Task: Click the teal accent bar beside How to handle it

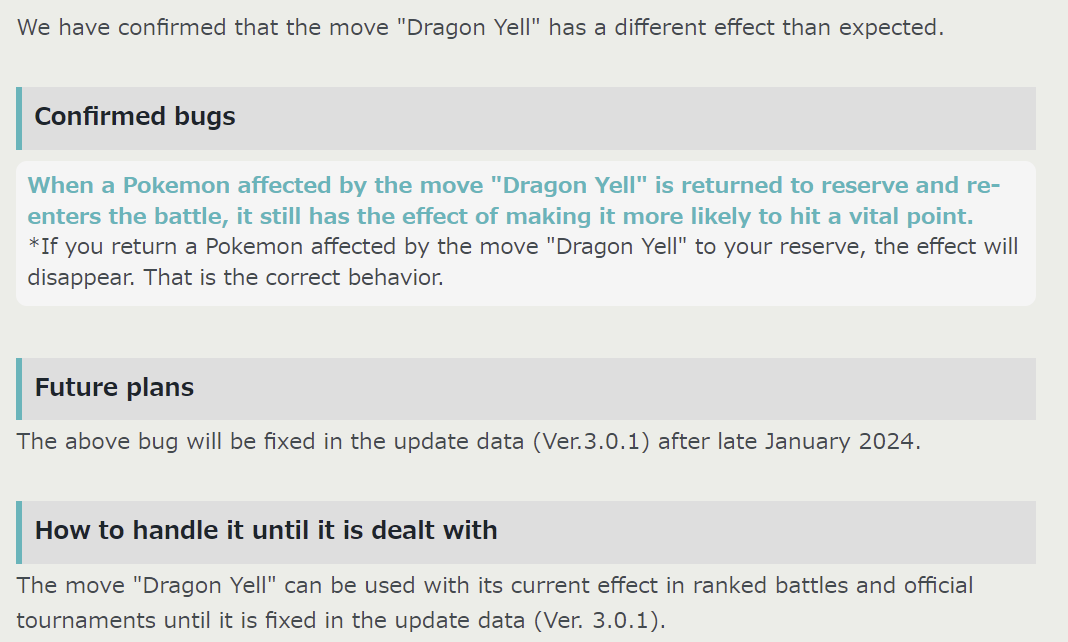Action: (19, 532)
